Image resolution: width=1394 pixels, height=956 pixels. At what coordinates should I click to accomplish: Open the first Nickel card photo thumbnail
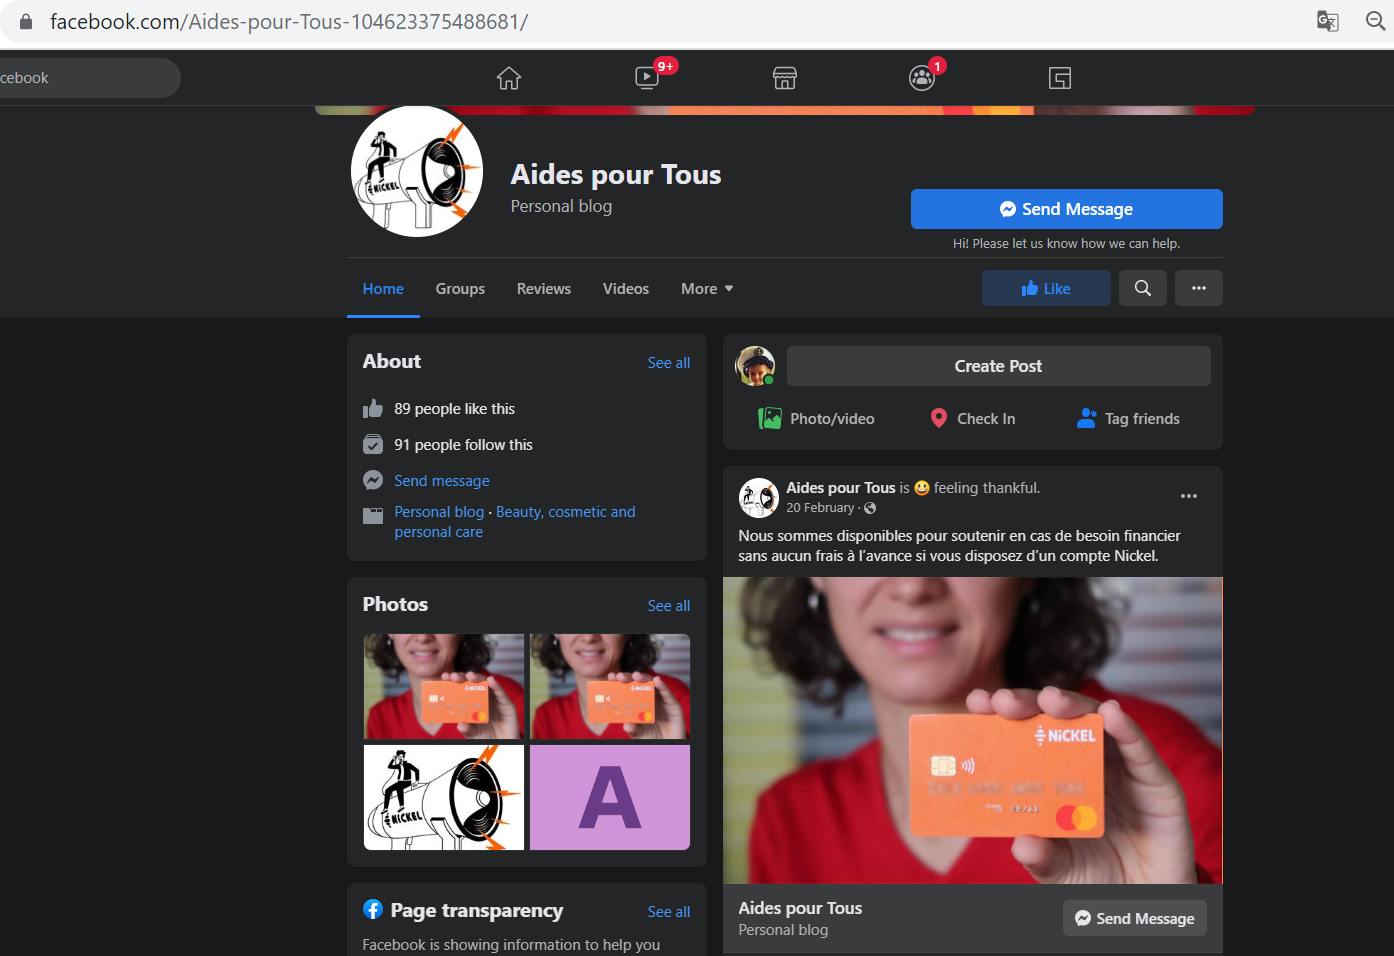(x=444, y=686)
